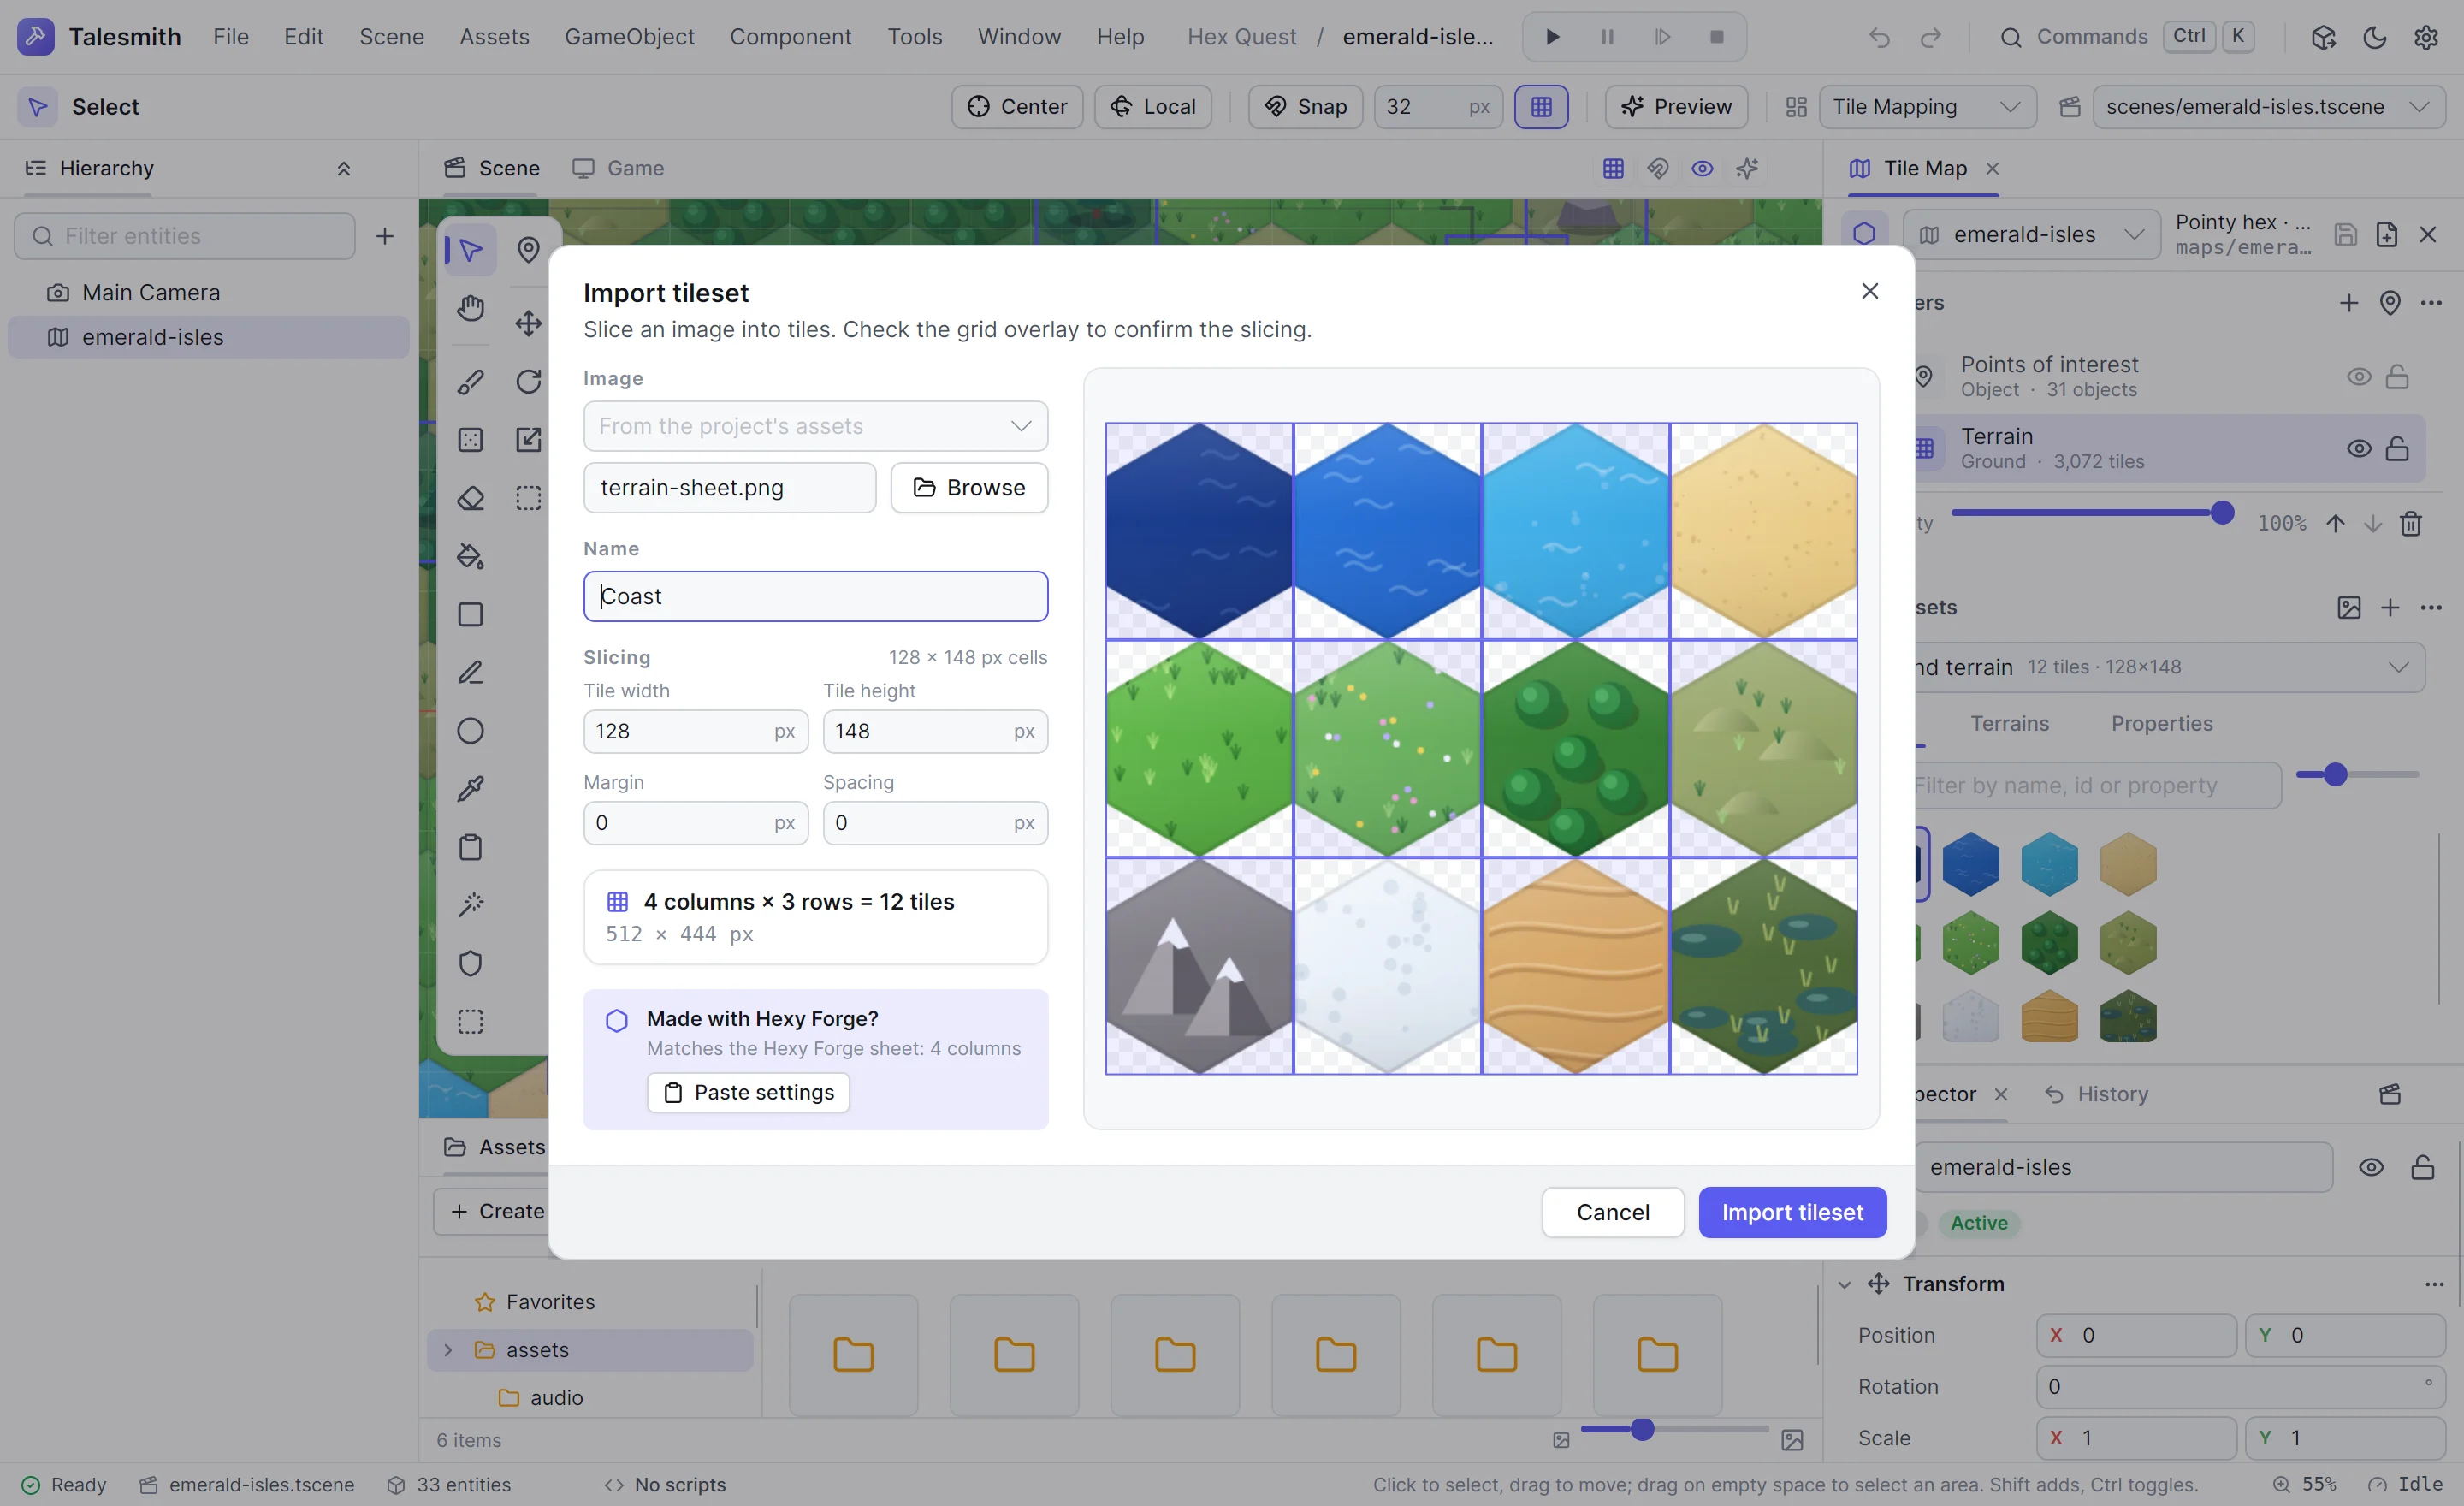
Task: Lock the Terrain layer
Action: click(x=2396, y=448)
